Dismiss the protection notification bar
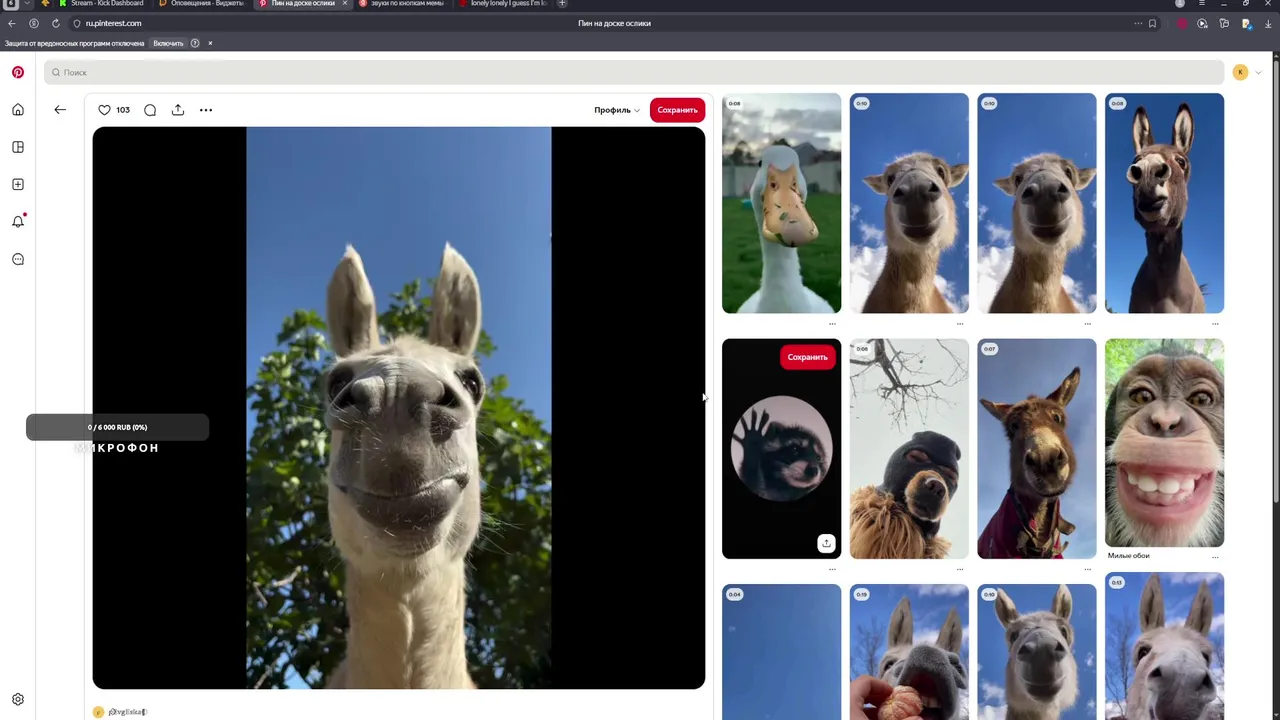The width and height of the screenshot is (1280, 720). [210, 43]
